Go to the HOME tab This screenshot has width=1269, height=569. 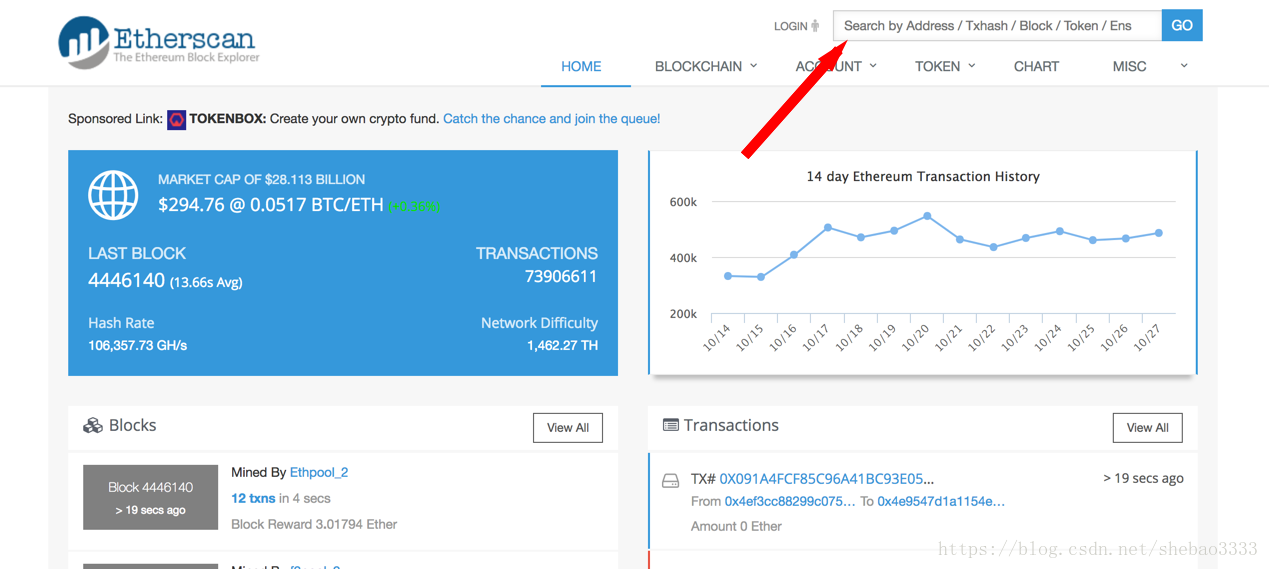pos(581,66)
